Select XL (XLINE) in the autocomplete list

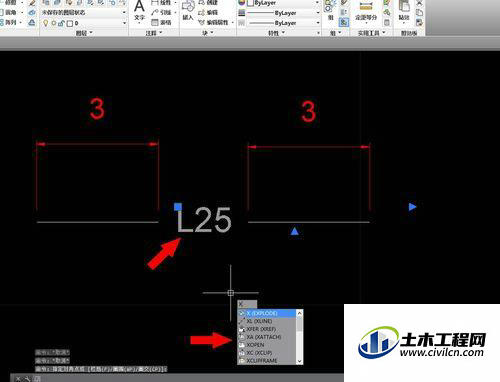(266, 321)
